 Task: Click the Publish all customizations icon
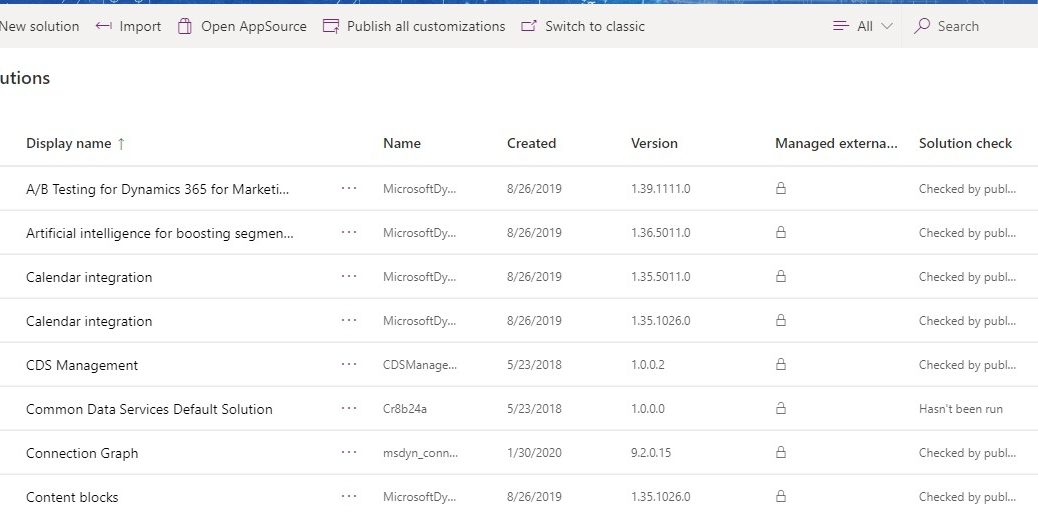click(330, 26)
